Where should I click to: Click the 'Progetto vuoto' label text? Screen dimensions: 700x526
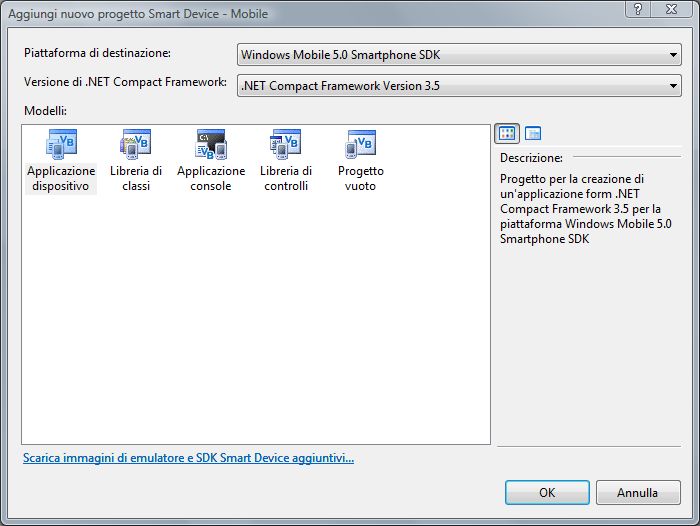(361, 178)
